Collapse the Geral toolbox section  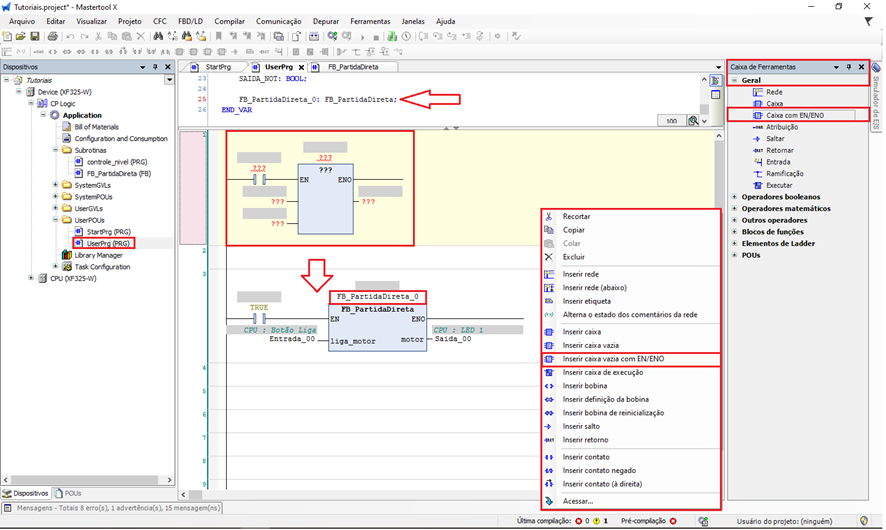tap(734, 80)
